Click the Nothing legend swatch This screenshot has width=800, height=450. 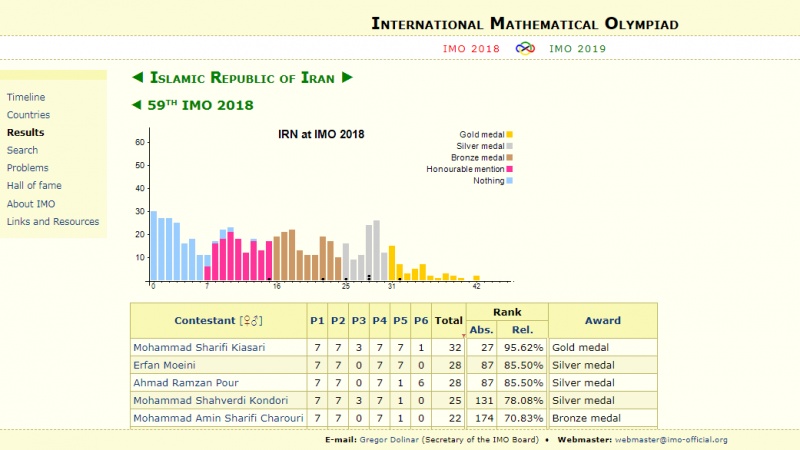509,181
